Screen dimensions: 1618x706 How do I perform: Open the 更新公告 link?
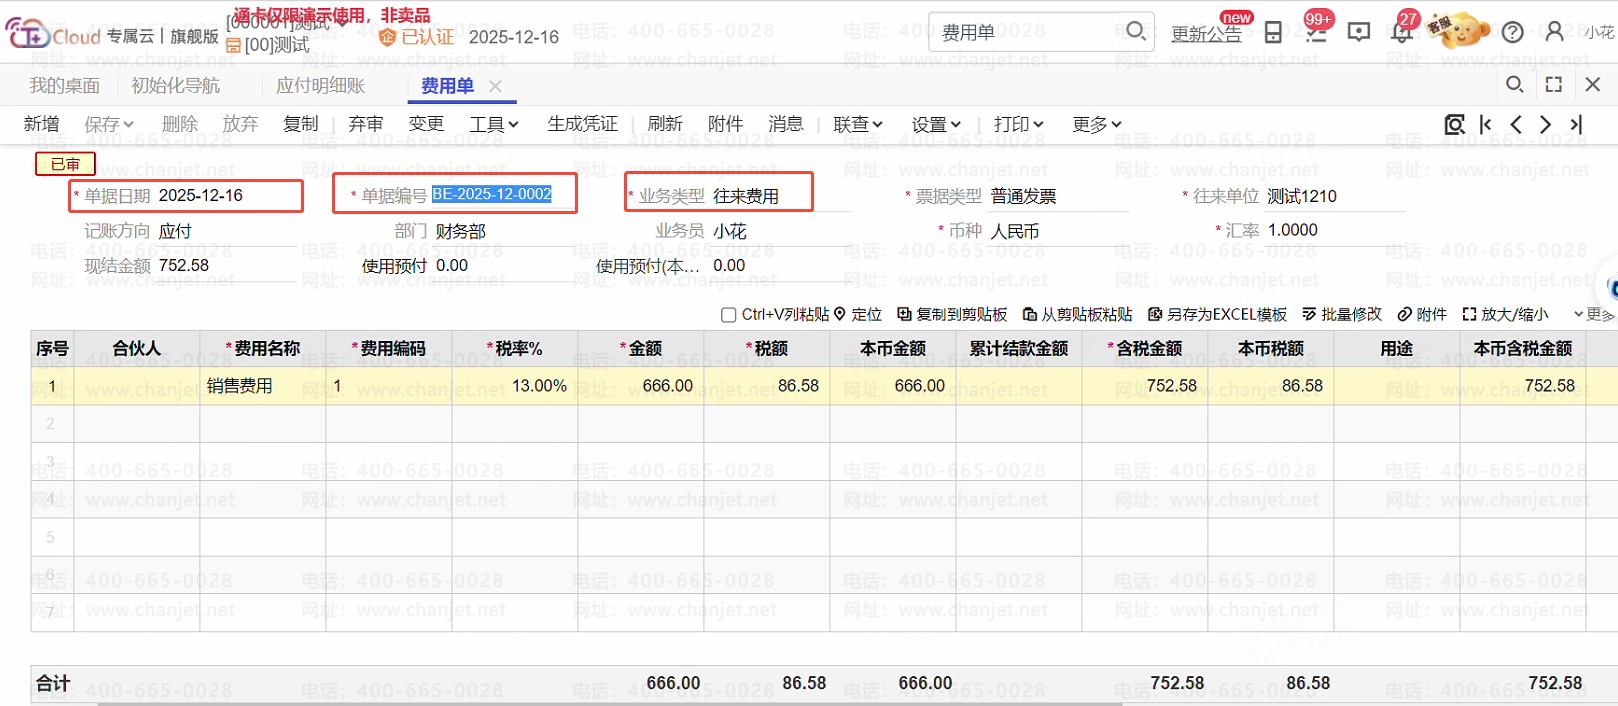[x=1206, y=34]
